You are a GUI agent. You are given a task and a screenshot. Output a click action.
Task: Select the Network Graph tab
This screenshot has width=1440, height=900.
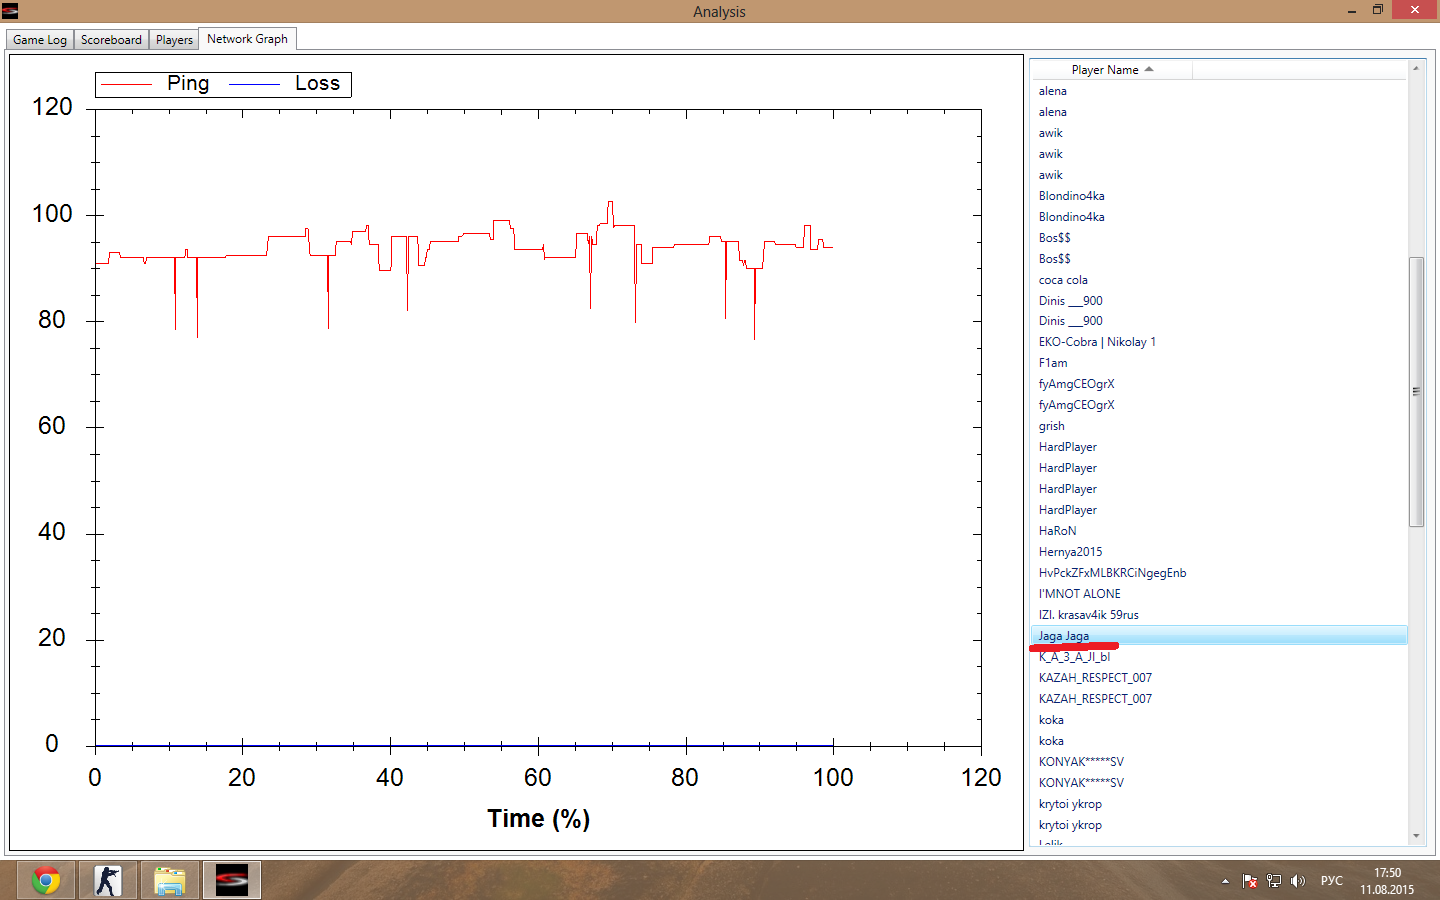pos(247,39)
